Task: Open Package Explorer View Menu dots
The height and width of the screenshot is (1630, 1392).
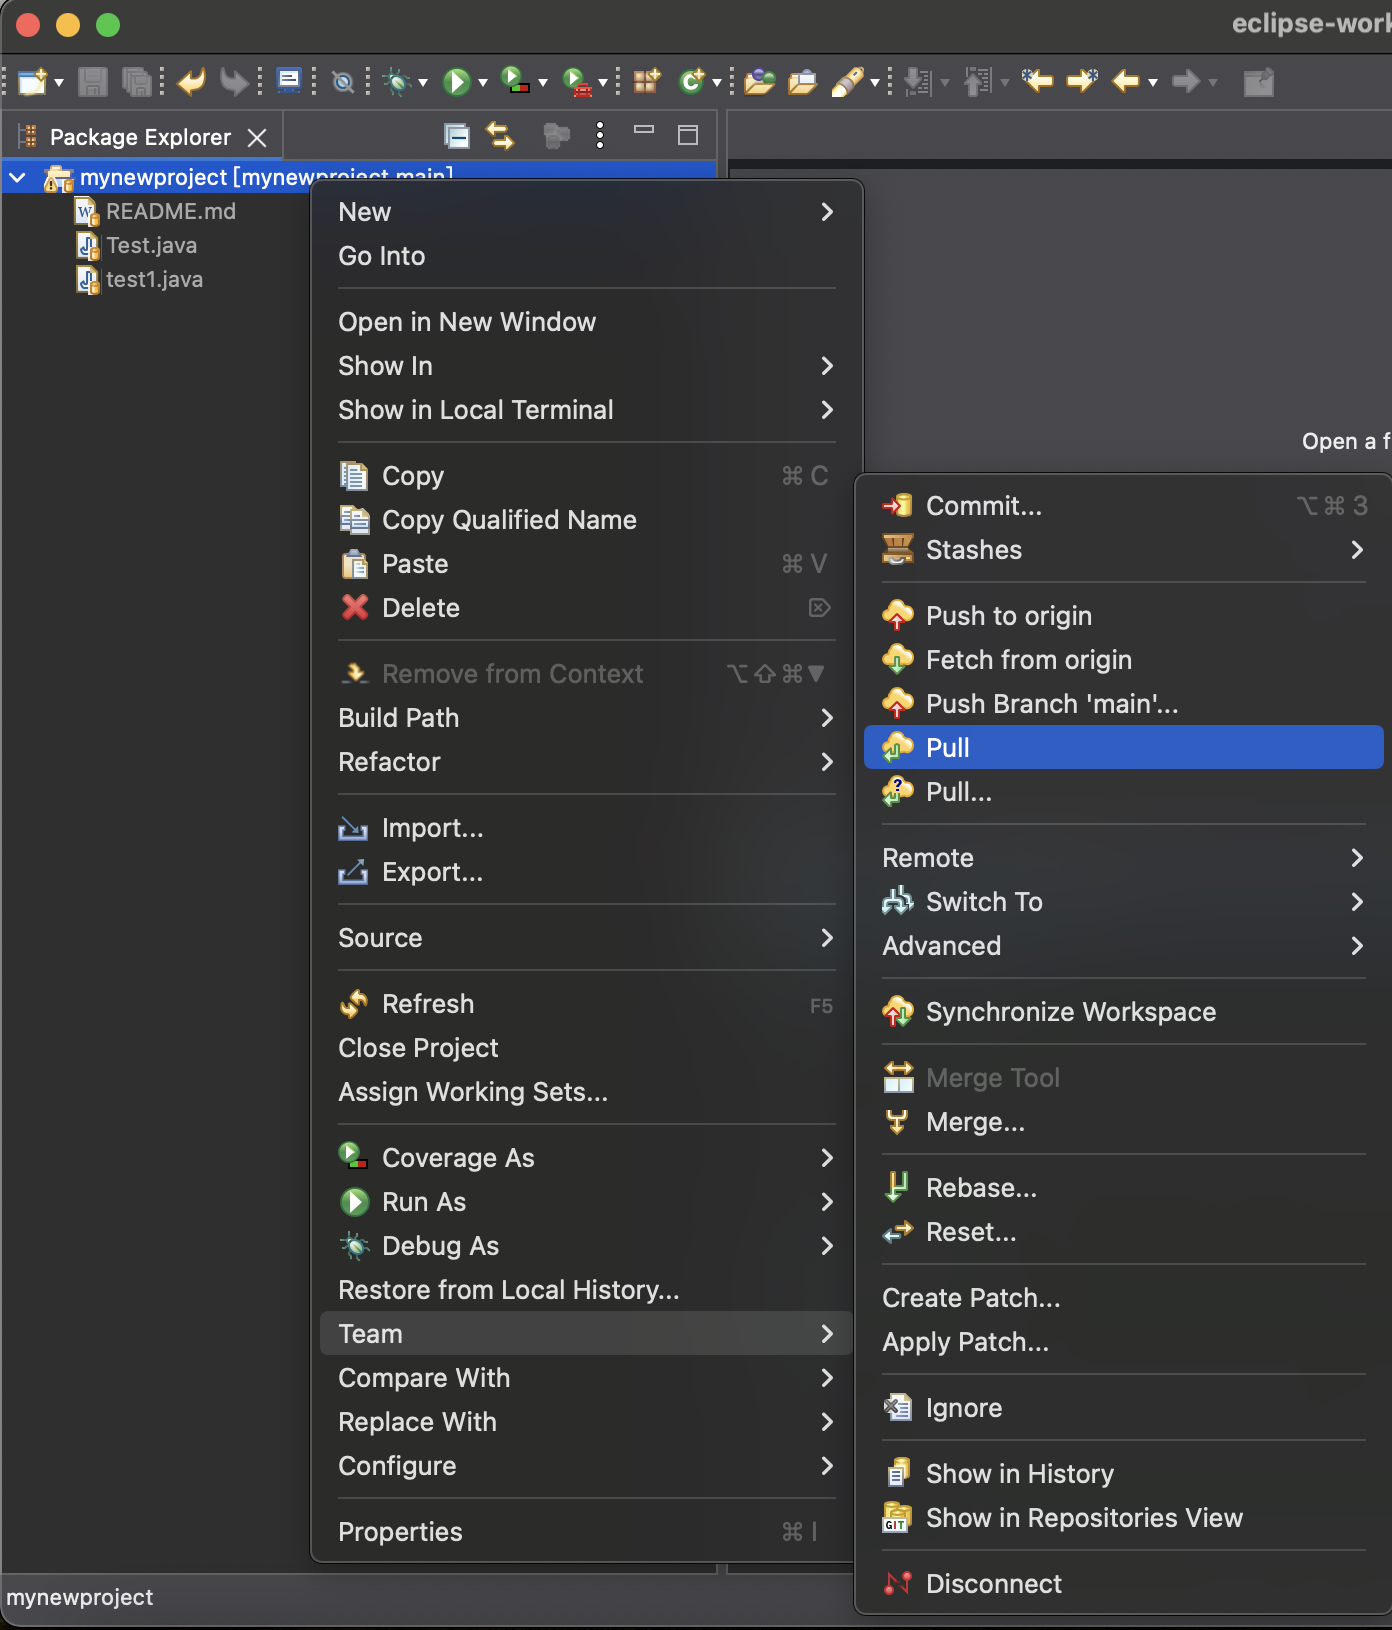Action: [600, 136]
